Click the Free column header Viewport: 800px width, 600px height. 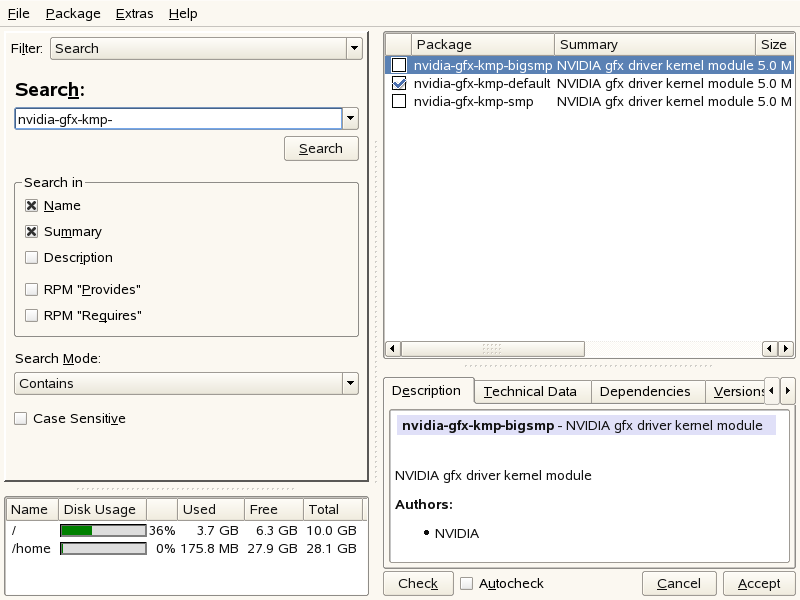click(273, 510)
